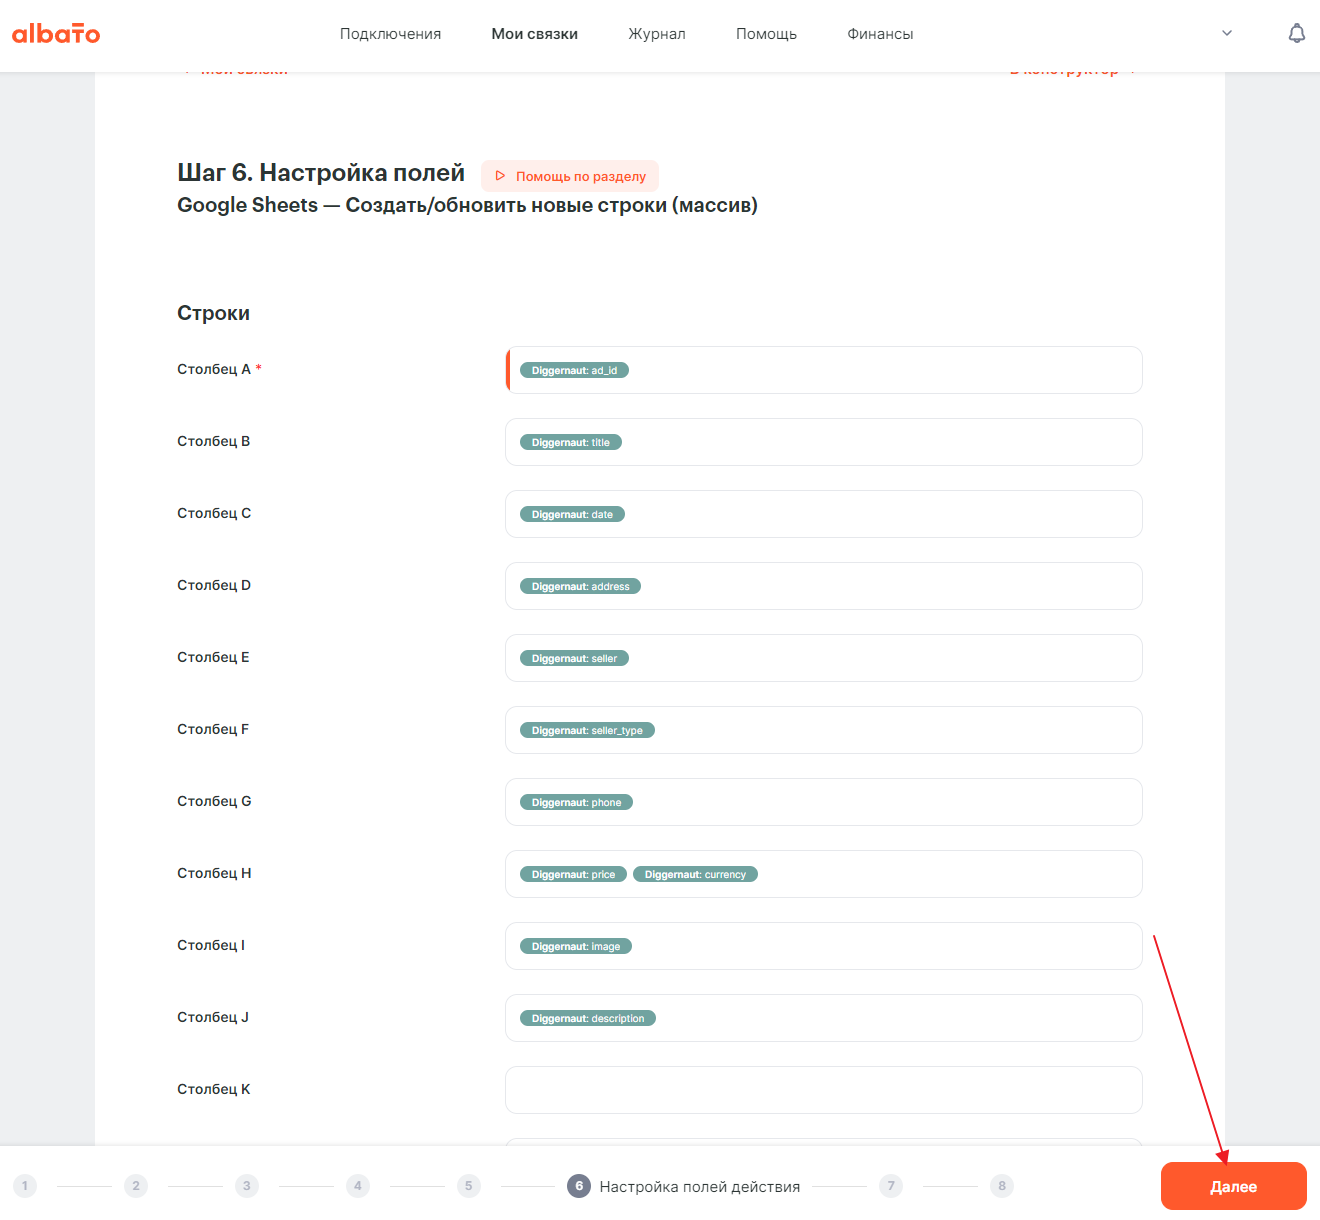Go to the Журнал tab
This screenshot has width=1320, height=1220.
click(x=657, y=34)
